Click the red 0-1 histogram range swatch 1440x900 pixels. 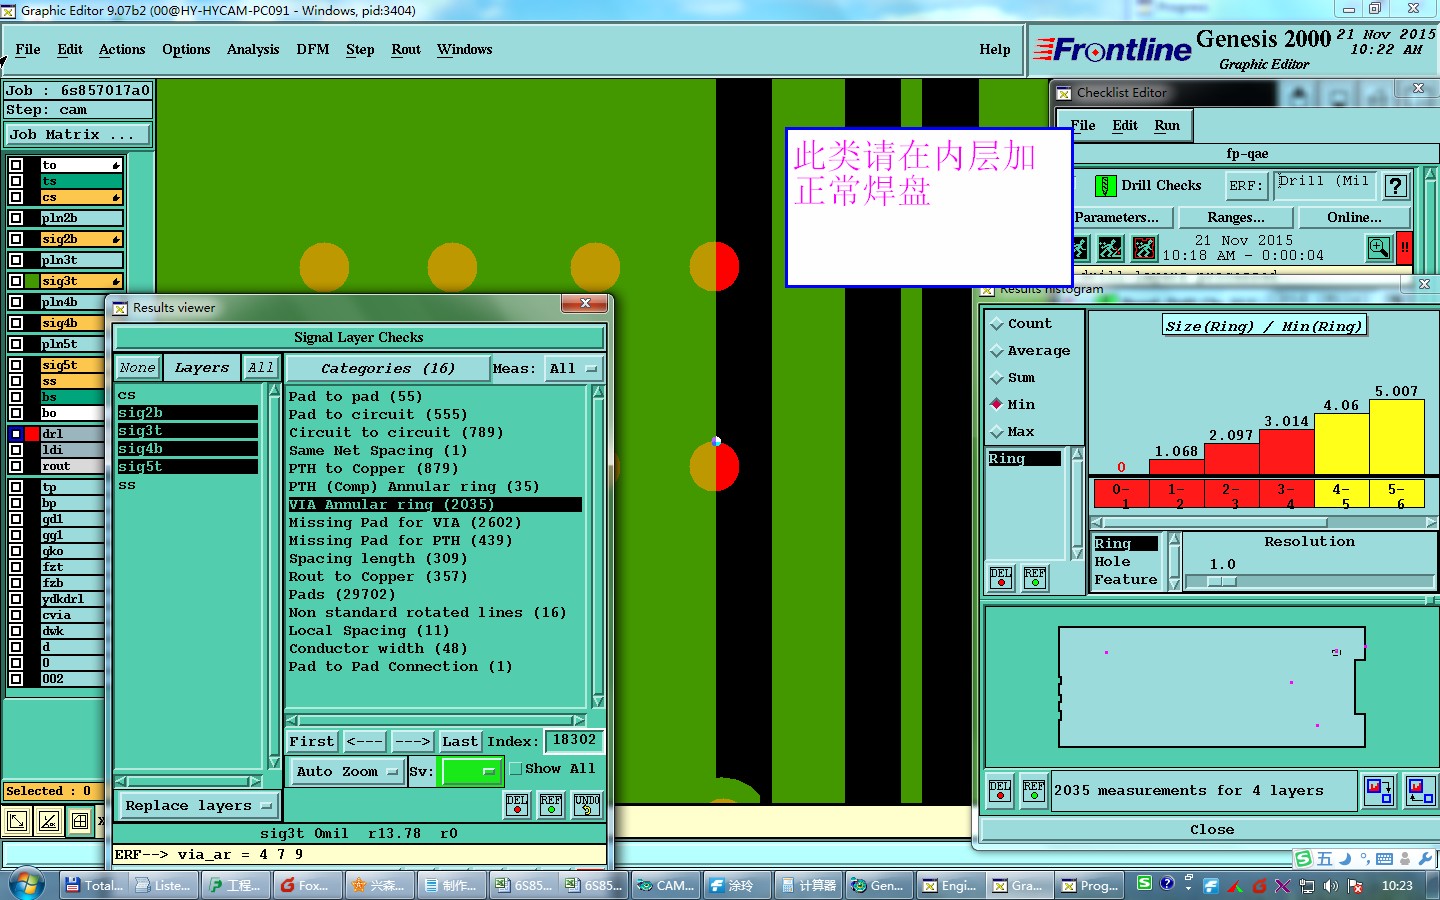click(1121, 495)
